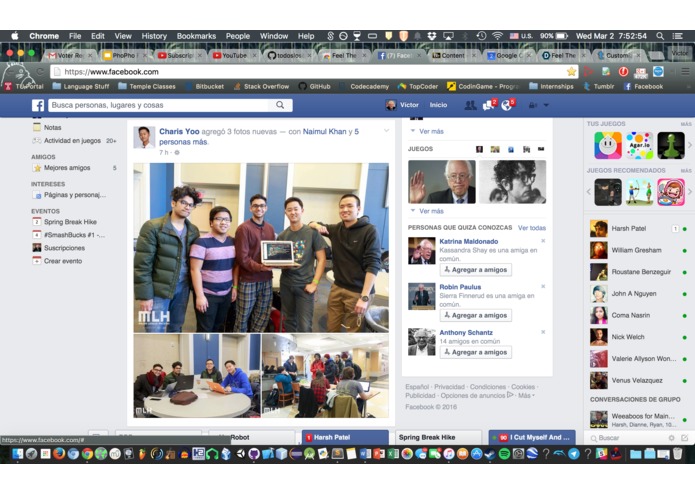695x494 pixels.
Task: Dismiss Robin Paulus suggestion
Action: (543, 287)
